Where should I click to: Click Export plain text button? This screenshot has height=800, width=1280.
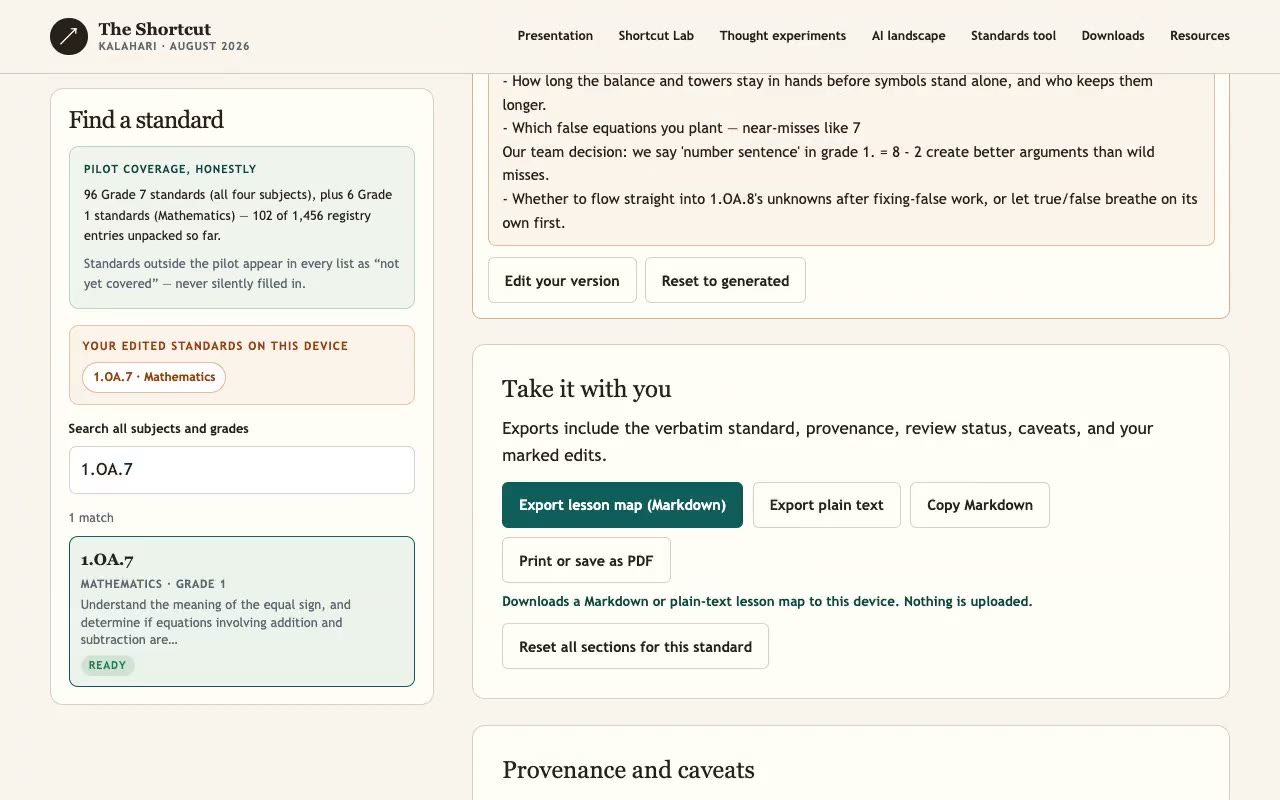coord(826,505)
